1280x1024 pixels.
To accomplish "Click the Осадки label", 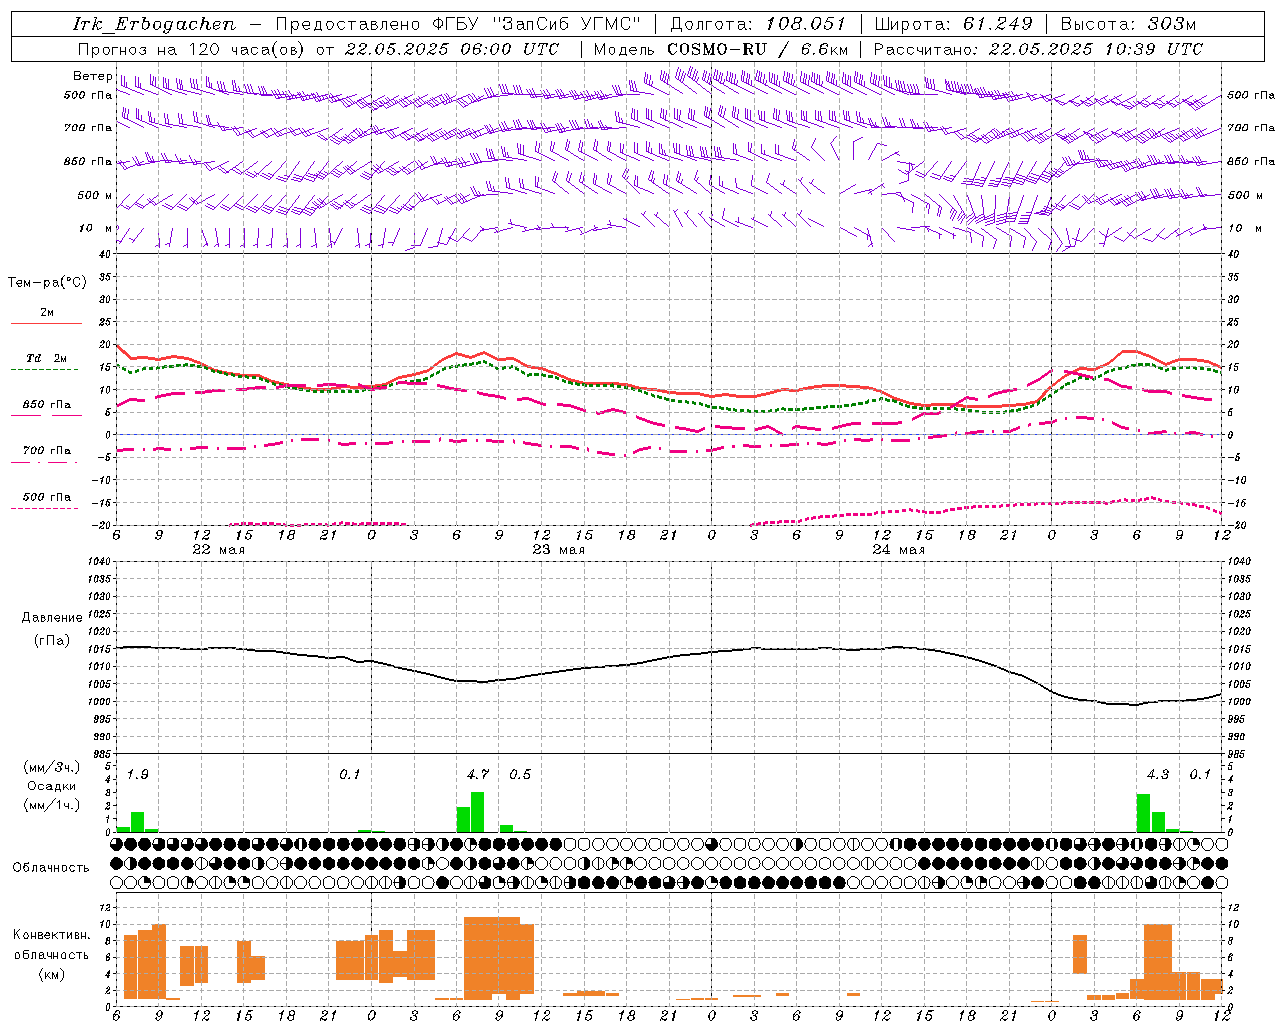I will (52, 786).
